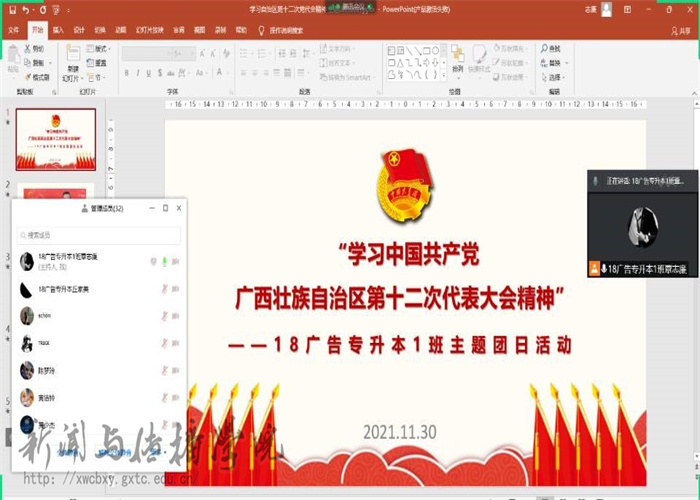Click the date text 2021.11.30 on slide
The width and height of the screenshot is (700, 500).
(x=400, y=432)
